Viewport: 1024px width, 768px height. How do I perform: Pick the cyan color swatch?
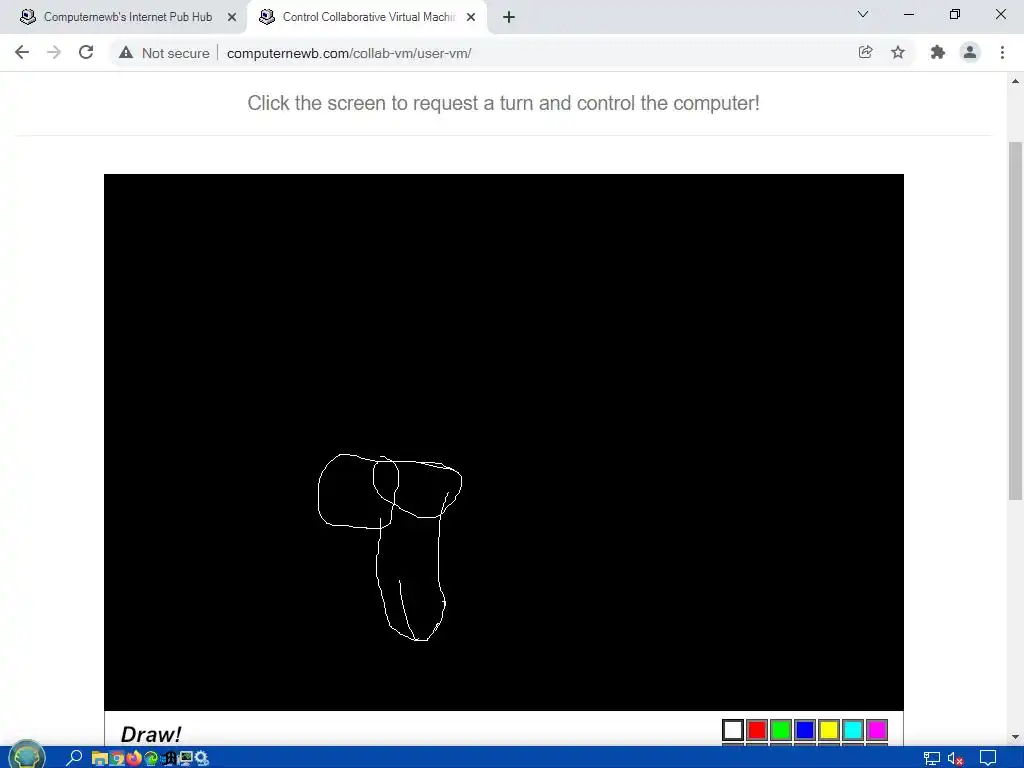pyautogui.click(x=853, y=729)
